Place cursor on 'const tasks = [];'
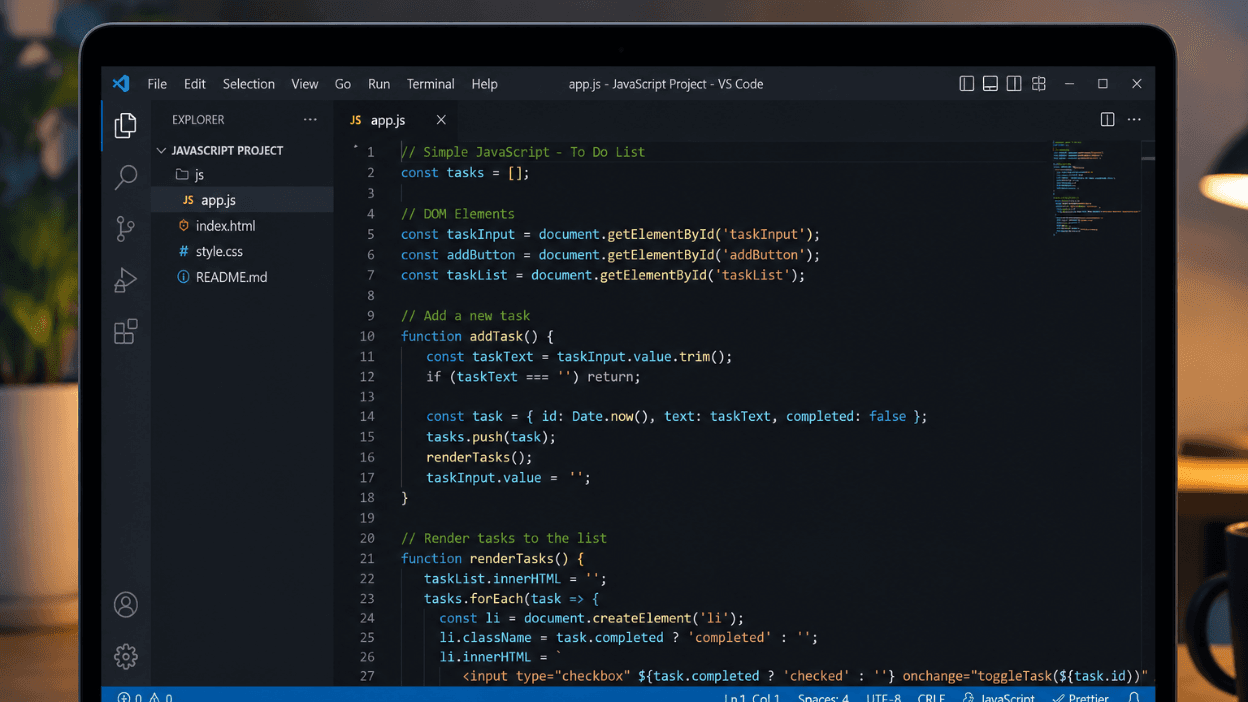The image size is (1248, 702). [x=465, y=173]
